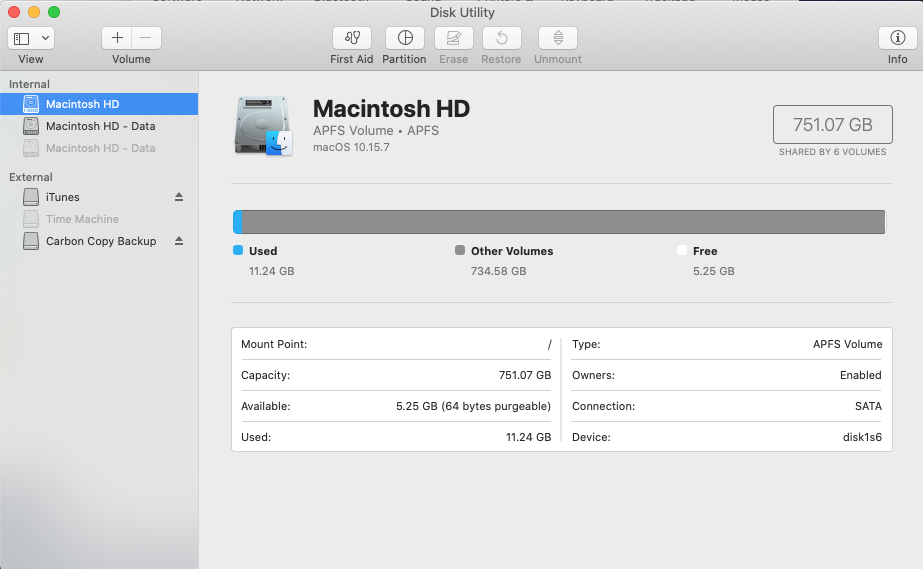
Task: Click the Restore arrow icon
Action: [502, 38]
